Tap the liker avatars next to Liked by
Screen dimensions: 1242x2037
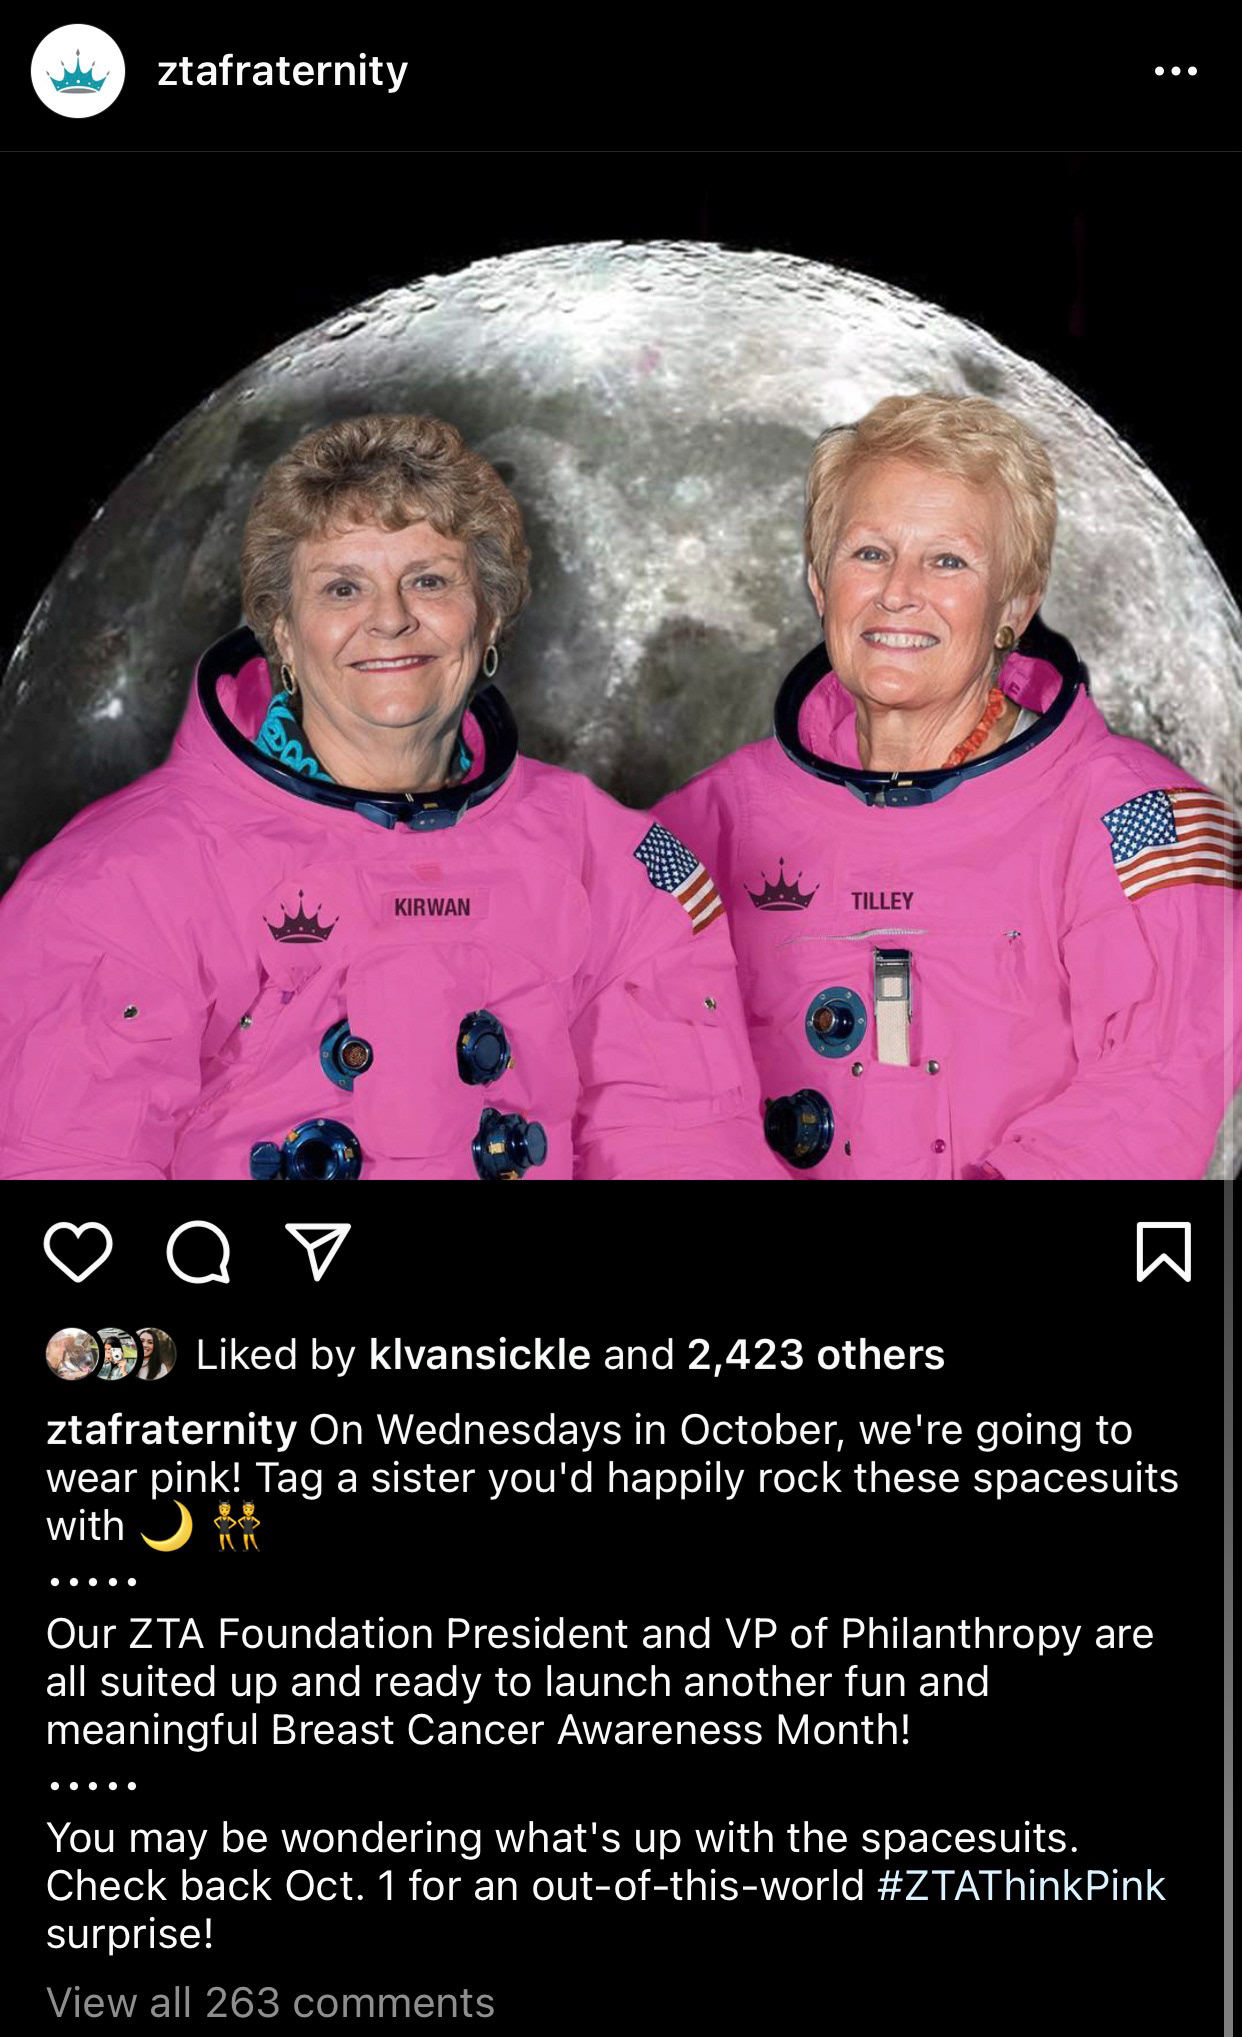[111, 1354]
